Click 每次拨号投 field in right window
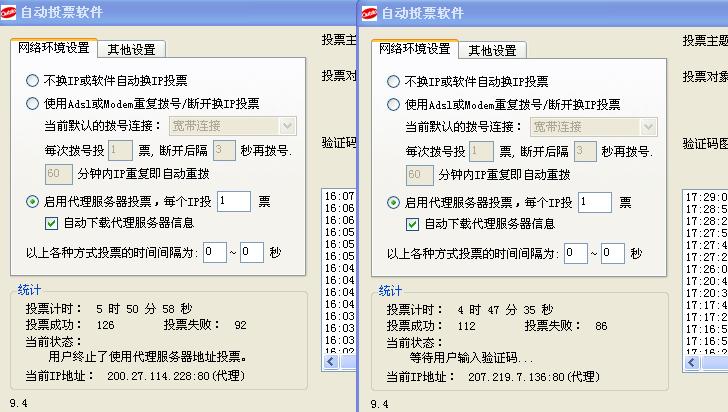728x412 pixels. pos(481,151)
